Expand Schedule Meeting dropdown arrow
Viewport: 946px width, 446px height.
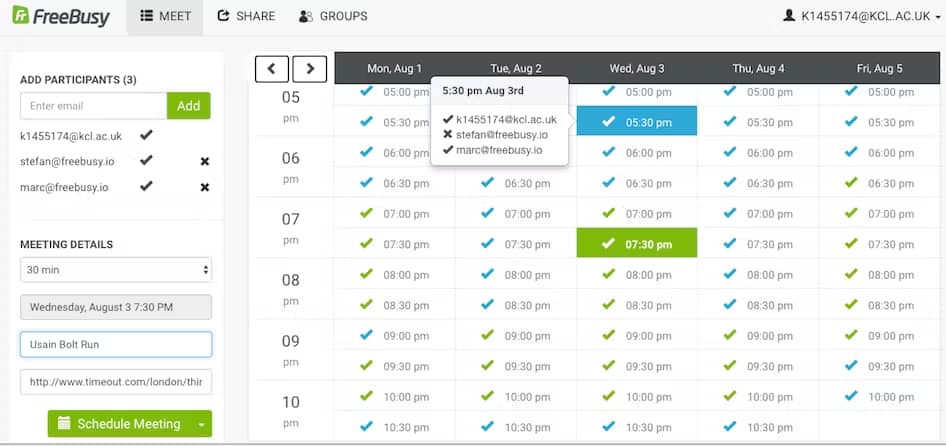pyautogui.click(x=202, y=424)
